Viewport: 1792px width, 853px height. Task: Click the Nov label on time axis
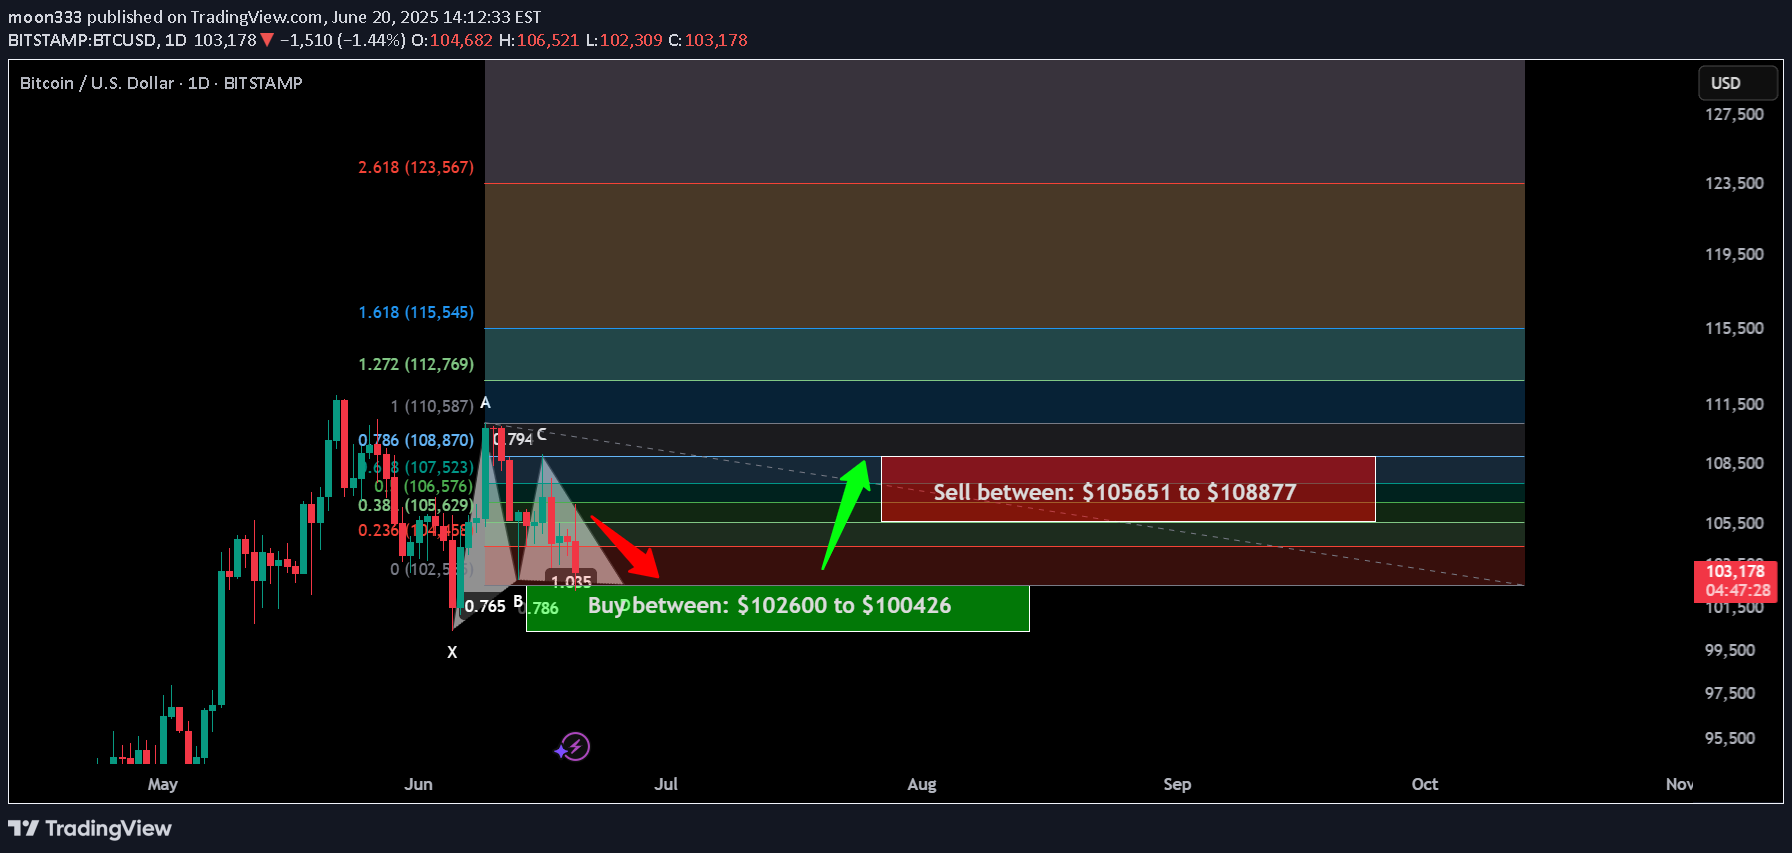click(x=1680, y=784)
